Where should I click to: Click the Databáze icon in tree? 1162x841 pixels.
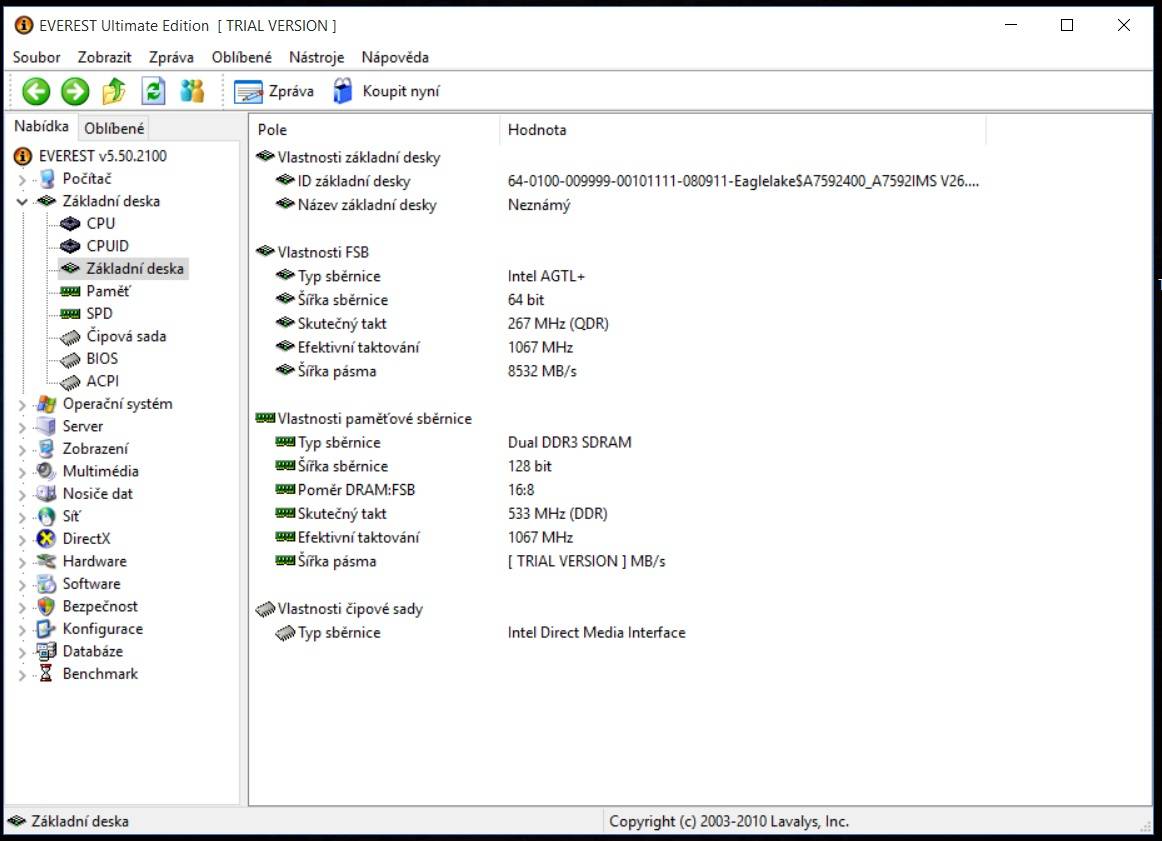pyautogui.click(x=46, y=651)
